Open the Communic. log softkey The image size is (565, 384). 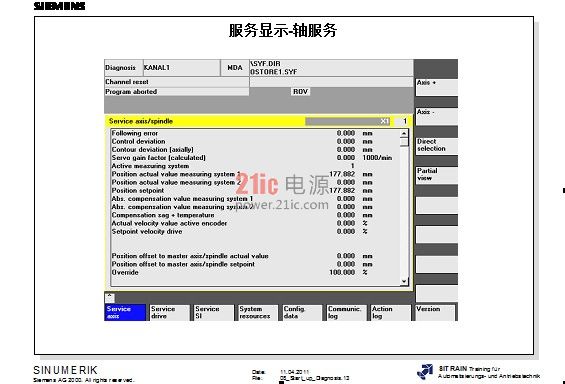click(x=346, y=312)
